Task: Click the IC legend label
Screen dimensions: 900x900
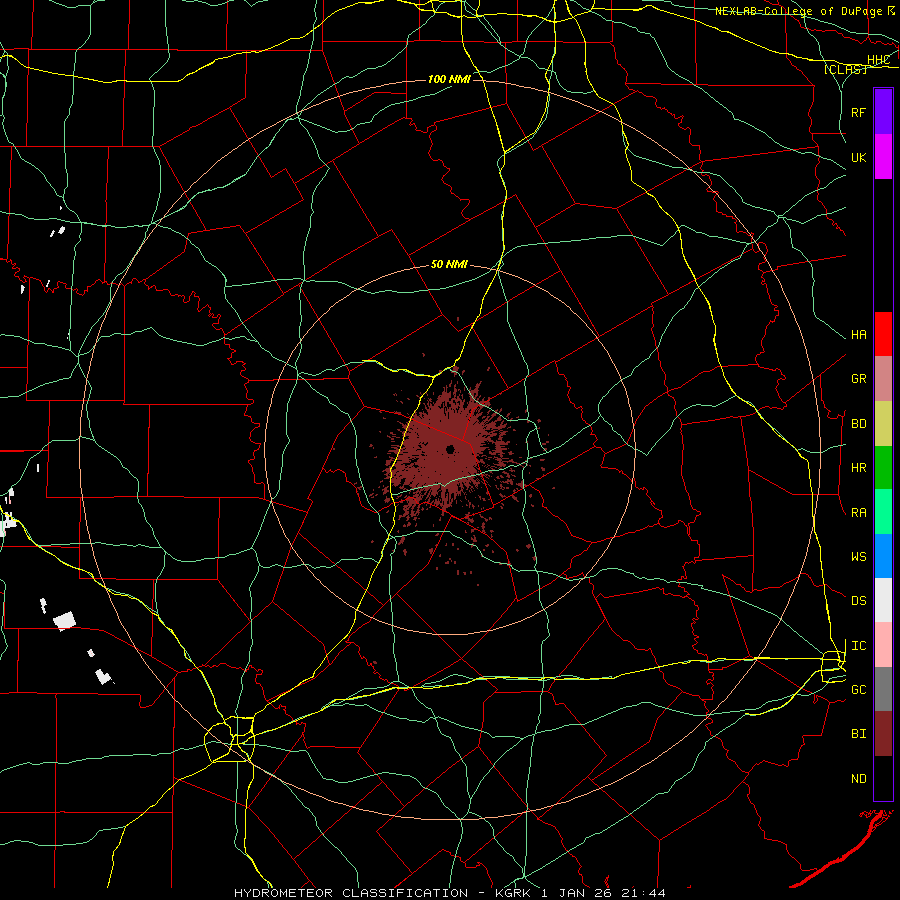Action: pyautogui.click(x=858, y=646)
